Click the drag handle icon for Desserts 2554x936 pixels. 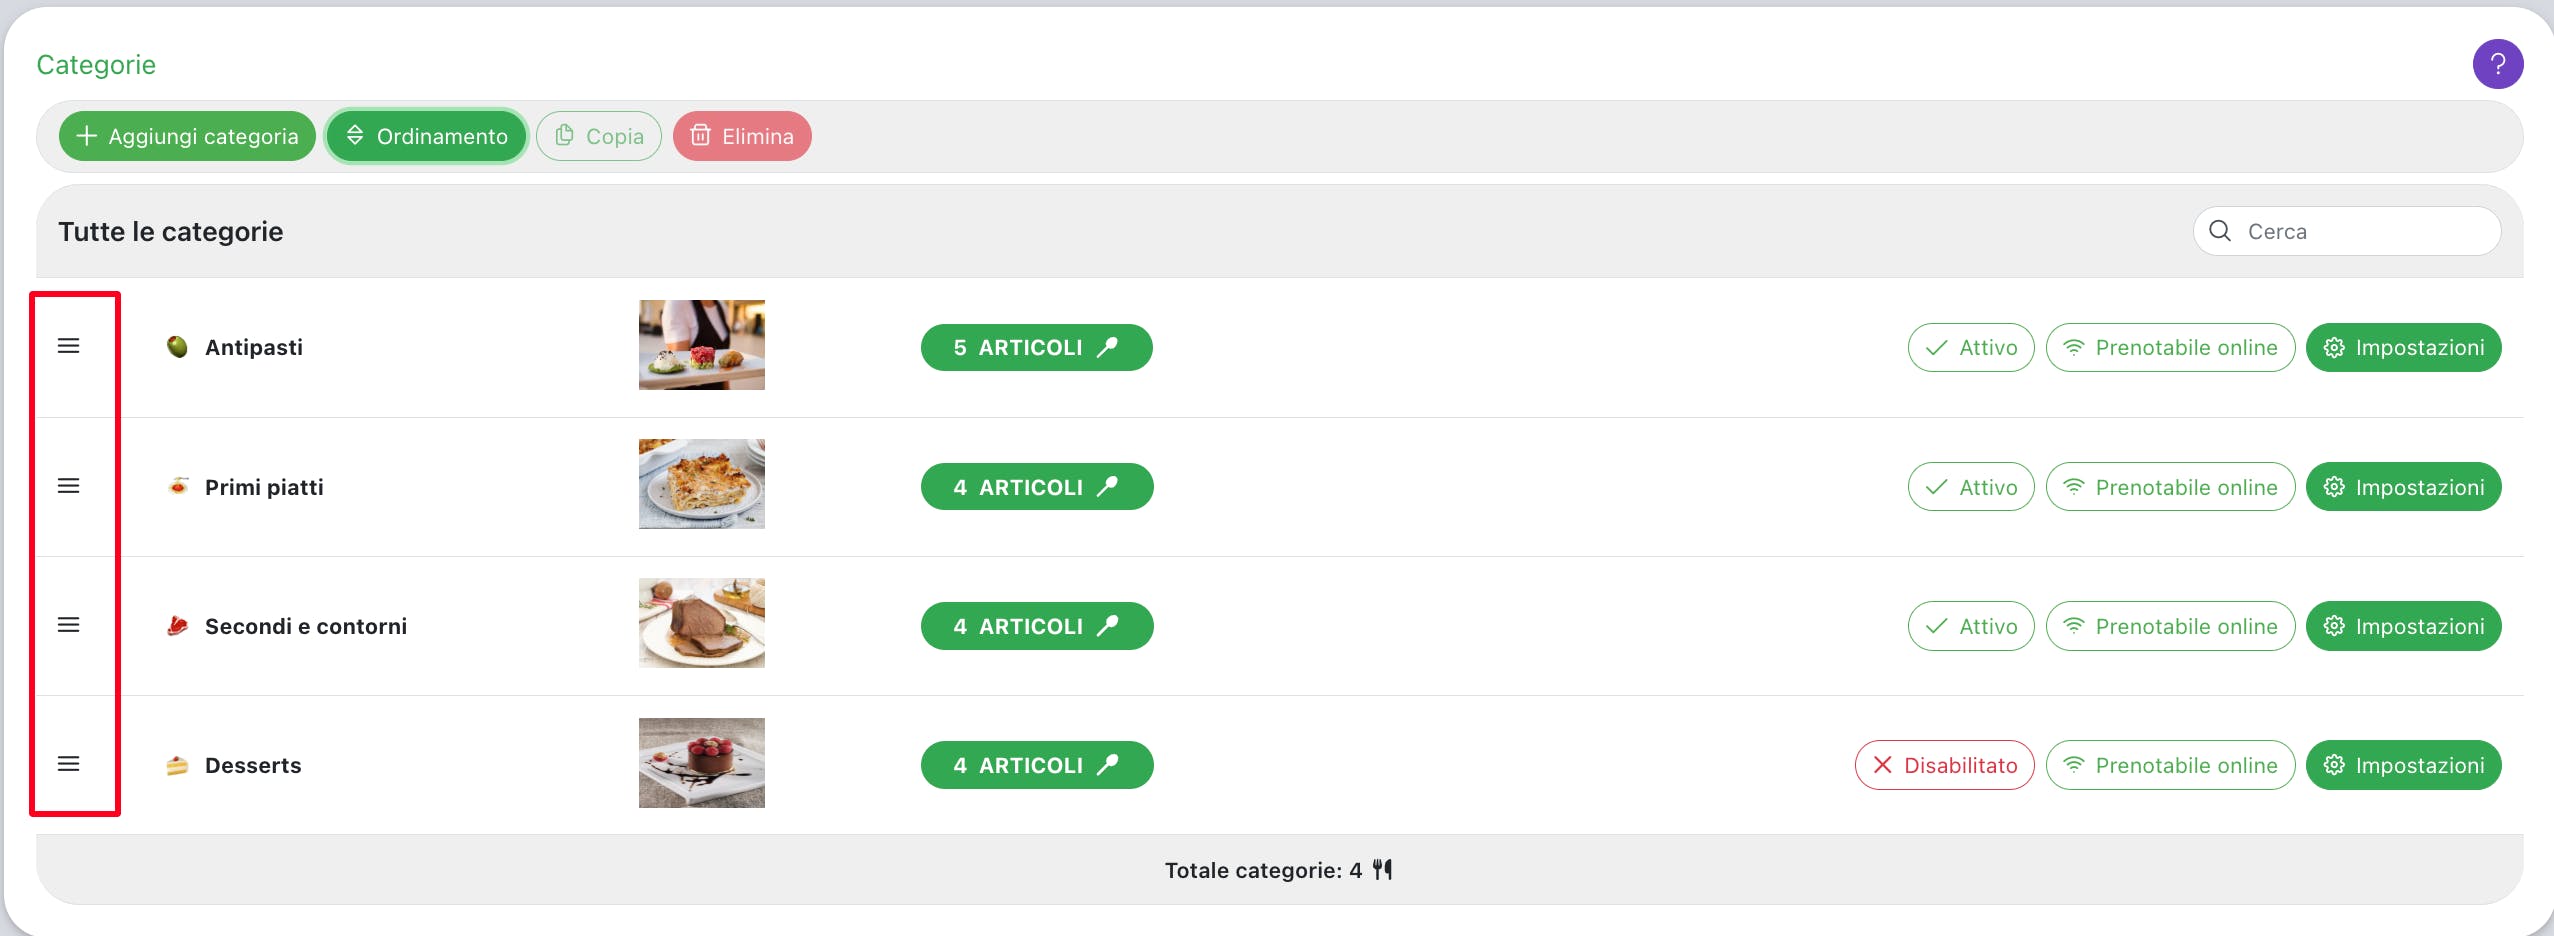(68, 764)
